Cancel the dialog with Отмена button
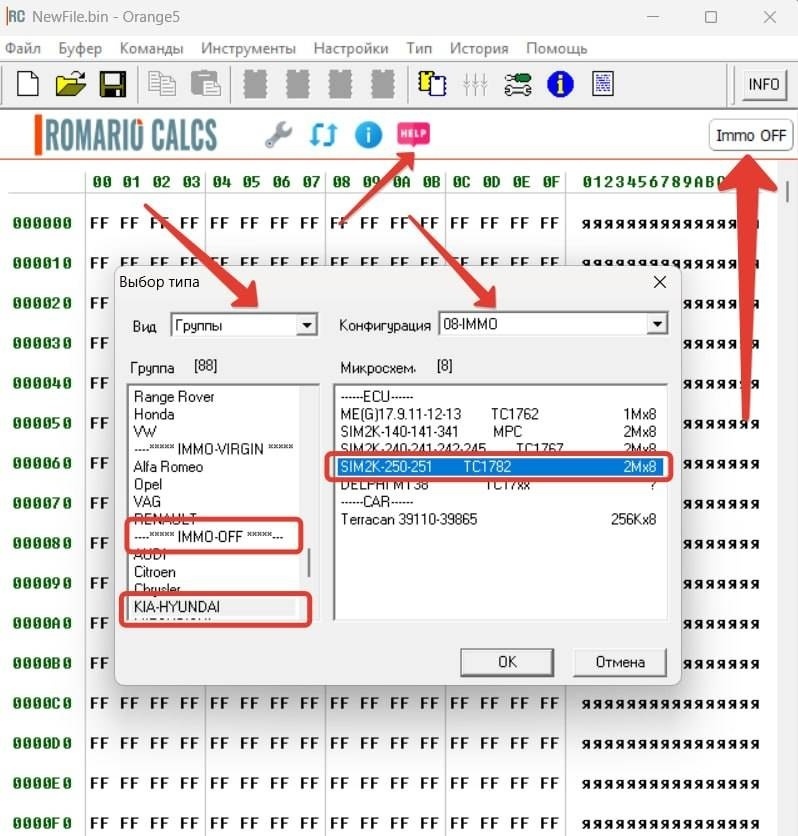The image size is (798, 836). pyautogui.click(x=620, y=662)
